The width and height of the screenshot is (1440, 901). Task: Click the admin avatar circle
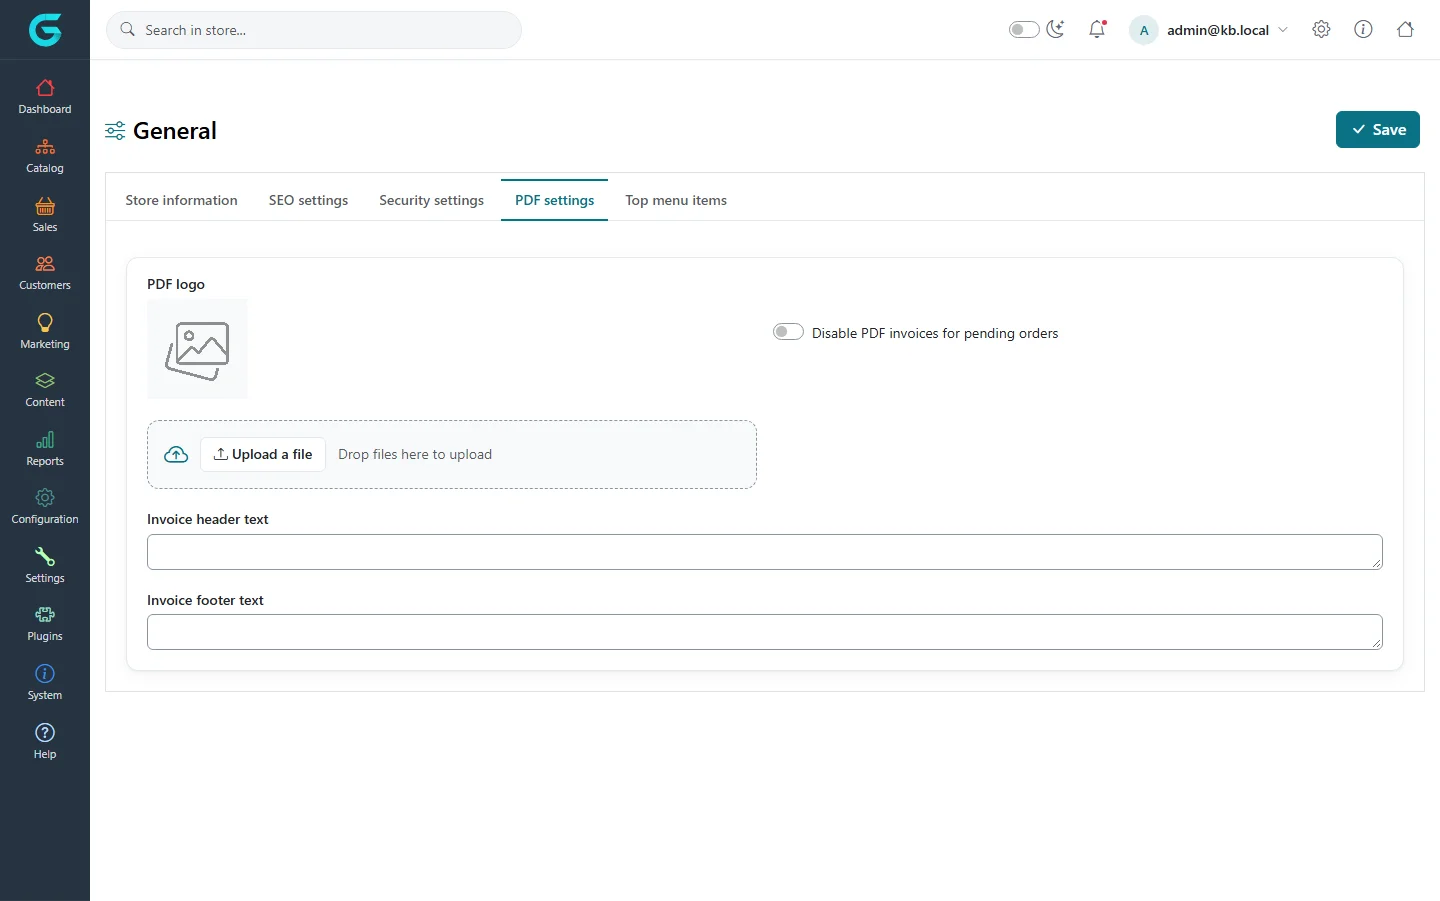click(1144, 30)
